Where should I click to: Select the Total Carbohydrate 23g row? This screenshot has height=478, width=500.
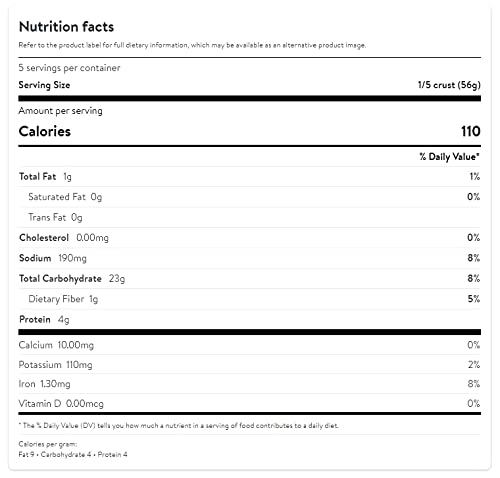click(x=250, y=278)
